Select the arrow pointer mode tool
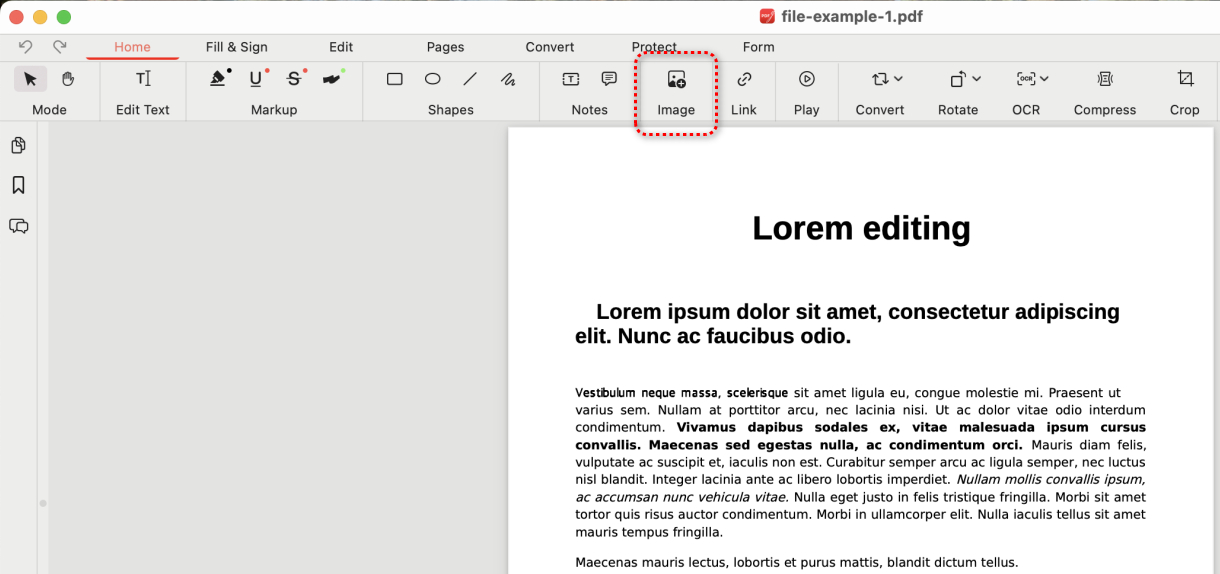The image size is (1220, 574). click(x=30, y=79)
